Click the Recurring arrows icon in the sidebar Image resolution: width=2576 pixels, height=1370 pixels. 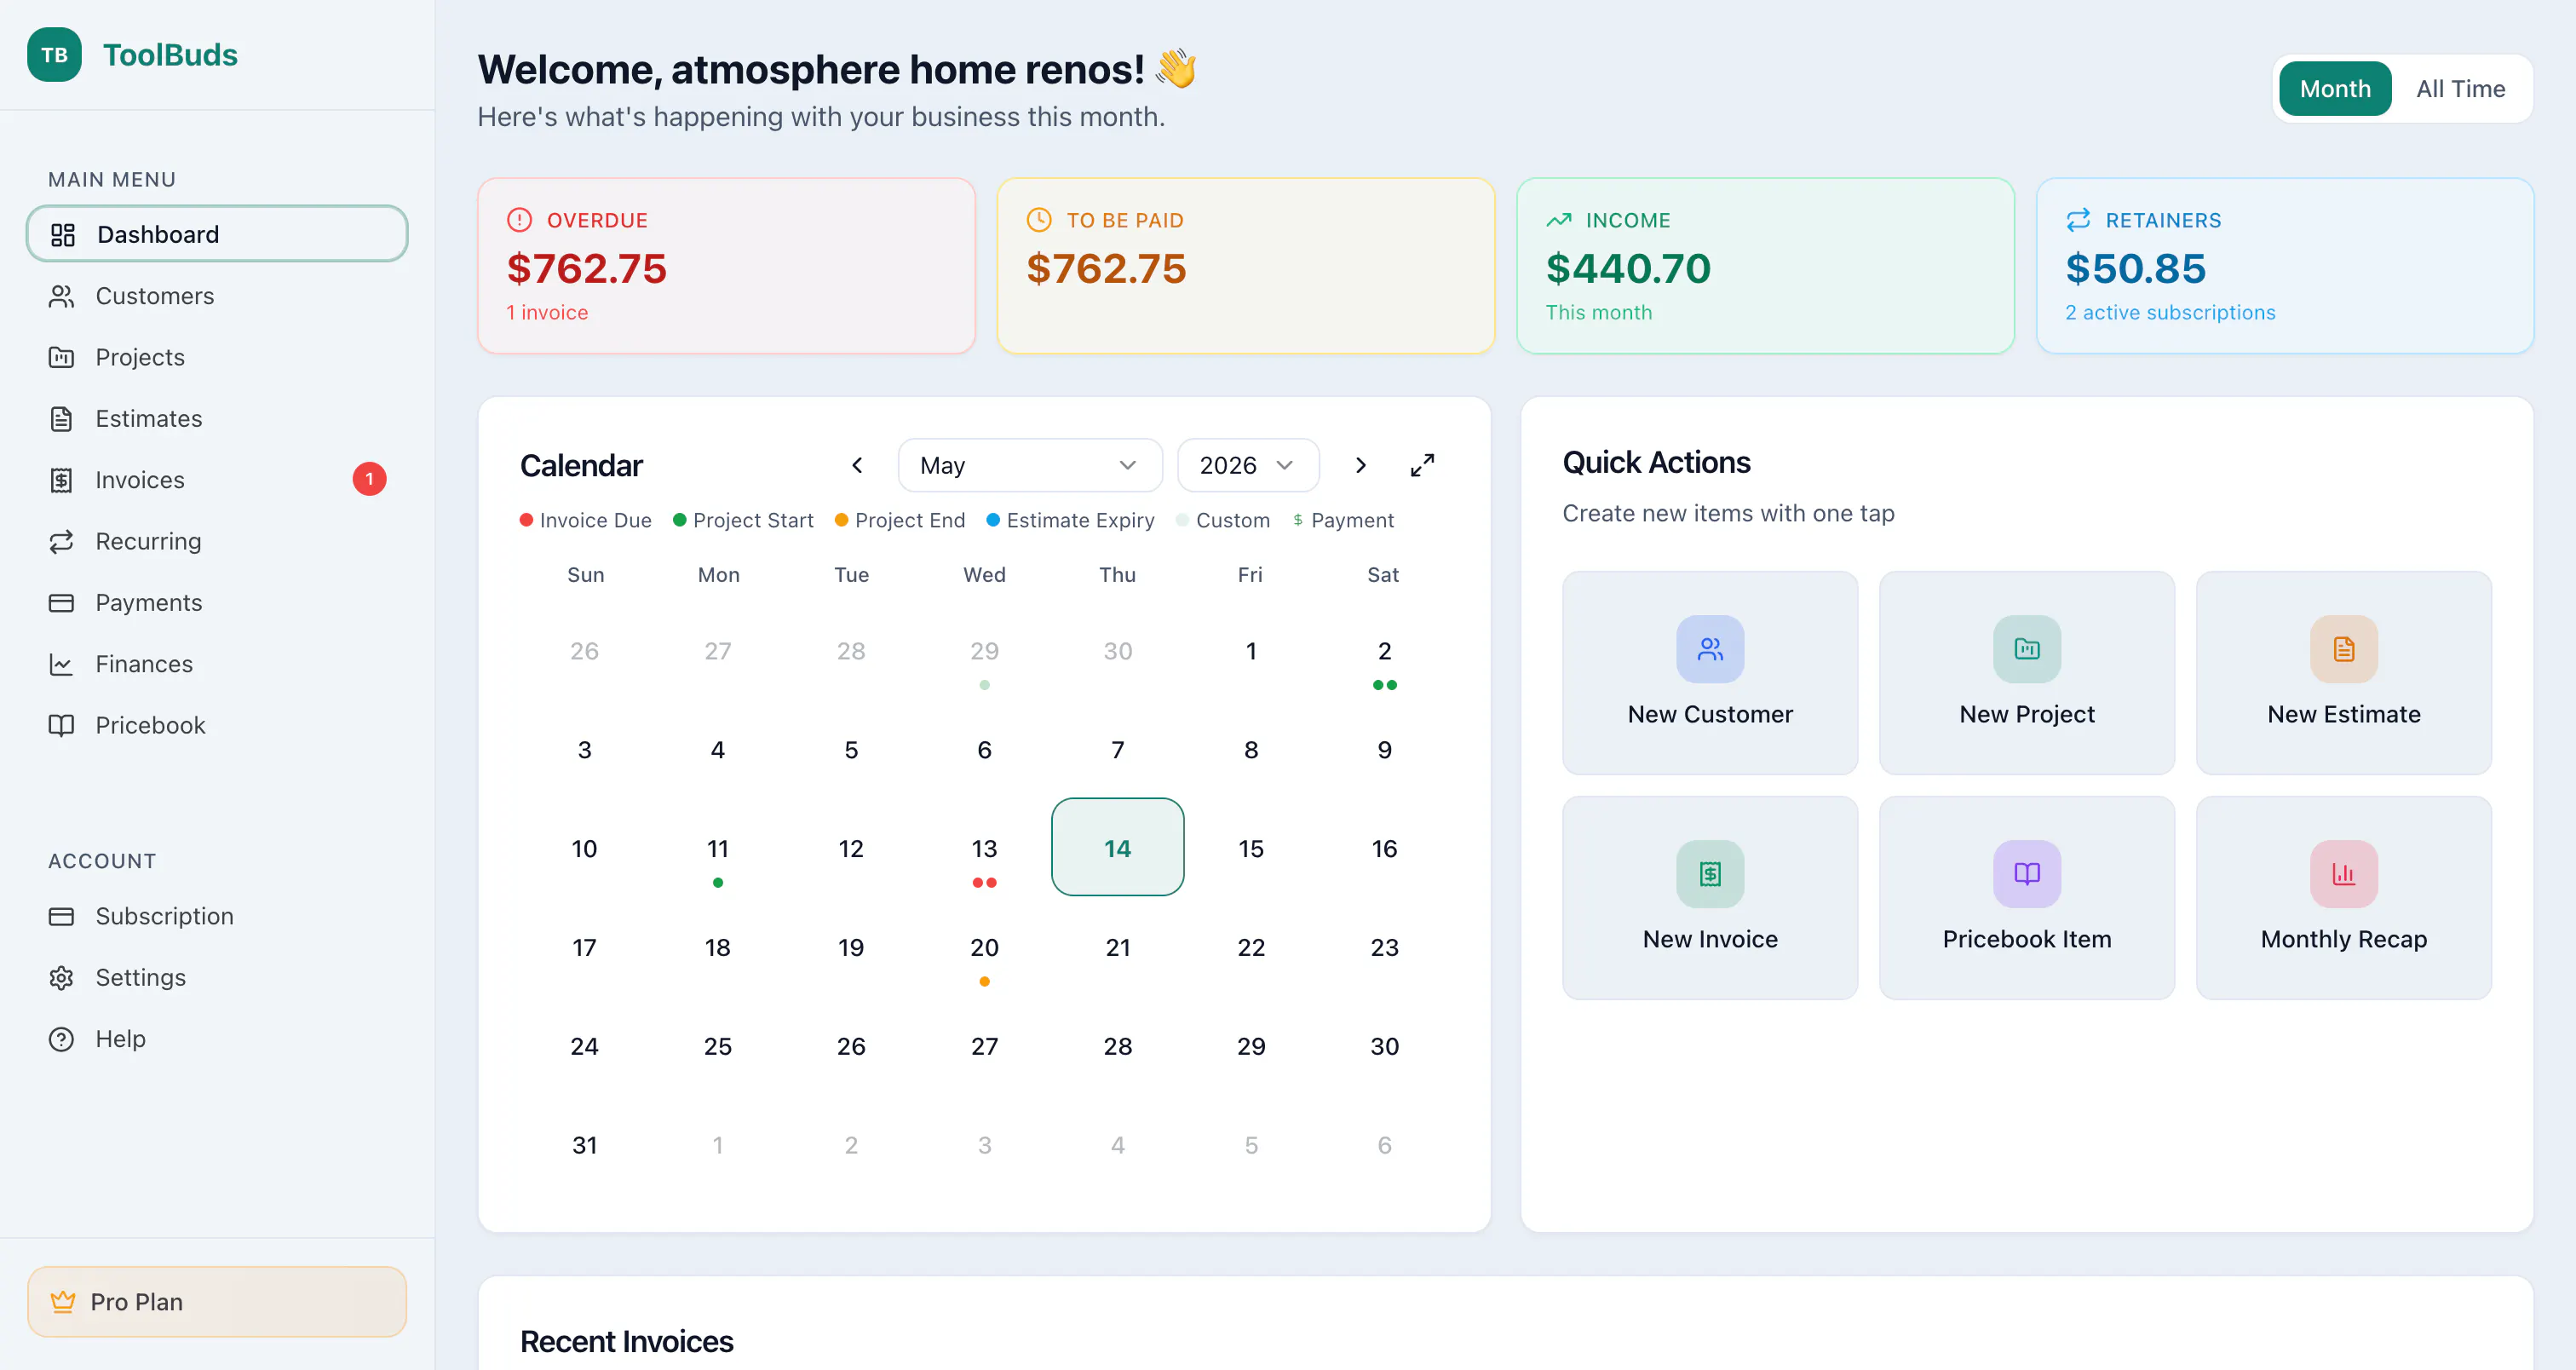(62, 541)
